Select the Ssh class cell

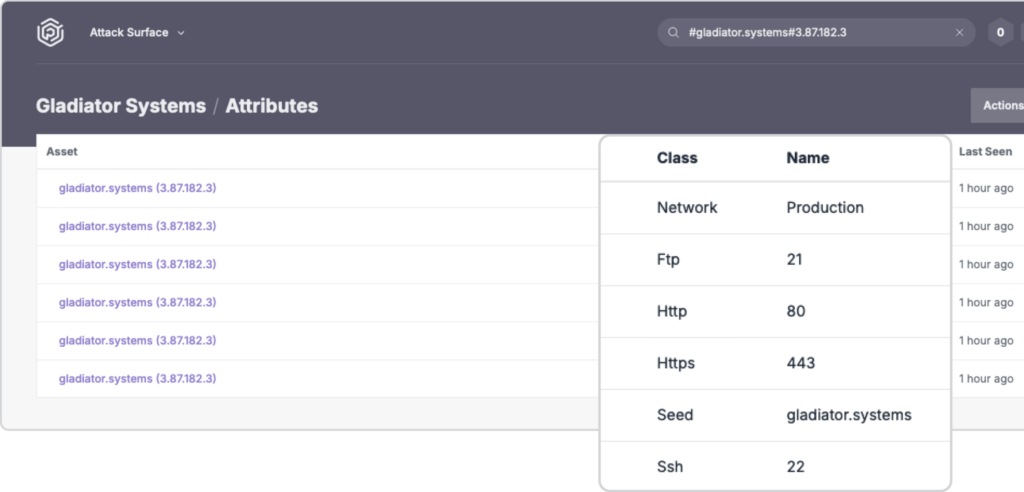pyautogui.click(x=669, y=467)
